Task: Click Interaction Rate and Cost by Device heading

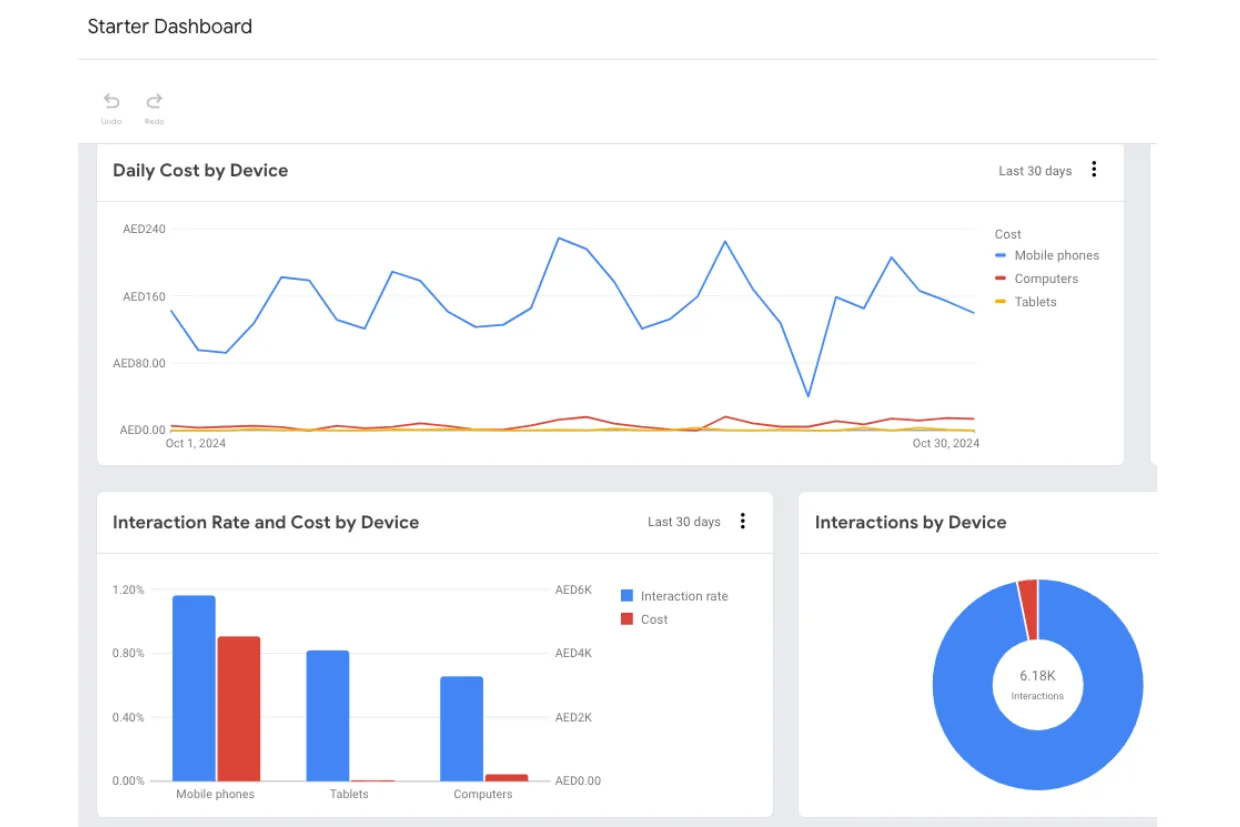Action: point(266,522)
